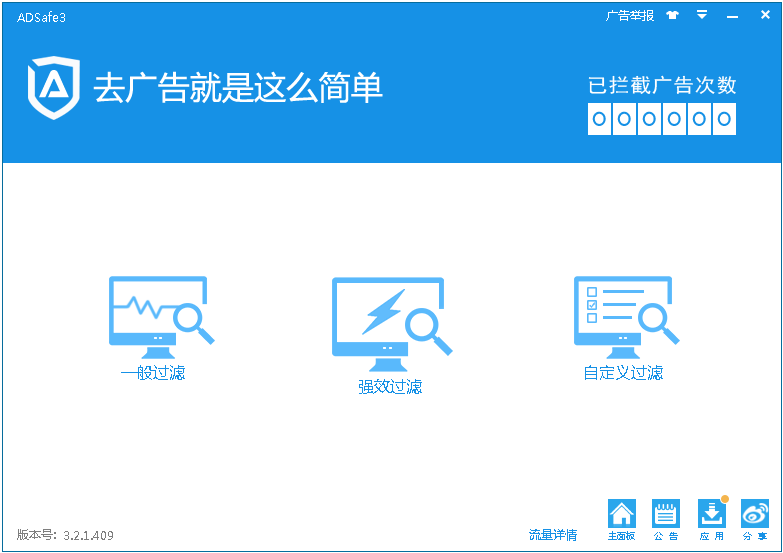Open the skin shirt icon in title bar
Screen dimensions: 783x553
point(673,15)
